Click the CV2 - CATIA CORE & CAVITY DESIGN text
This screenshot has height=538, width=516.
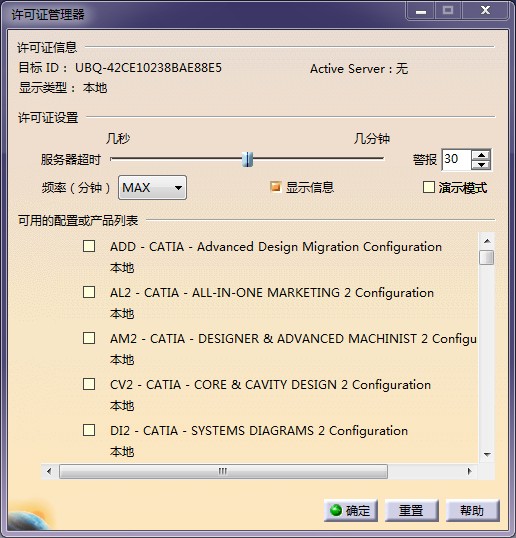pyautogui.click(x=270, y=385)
